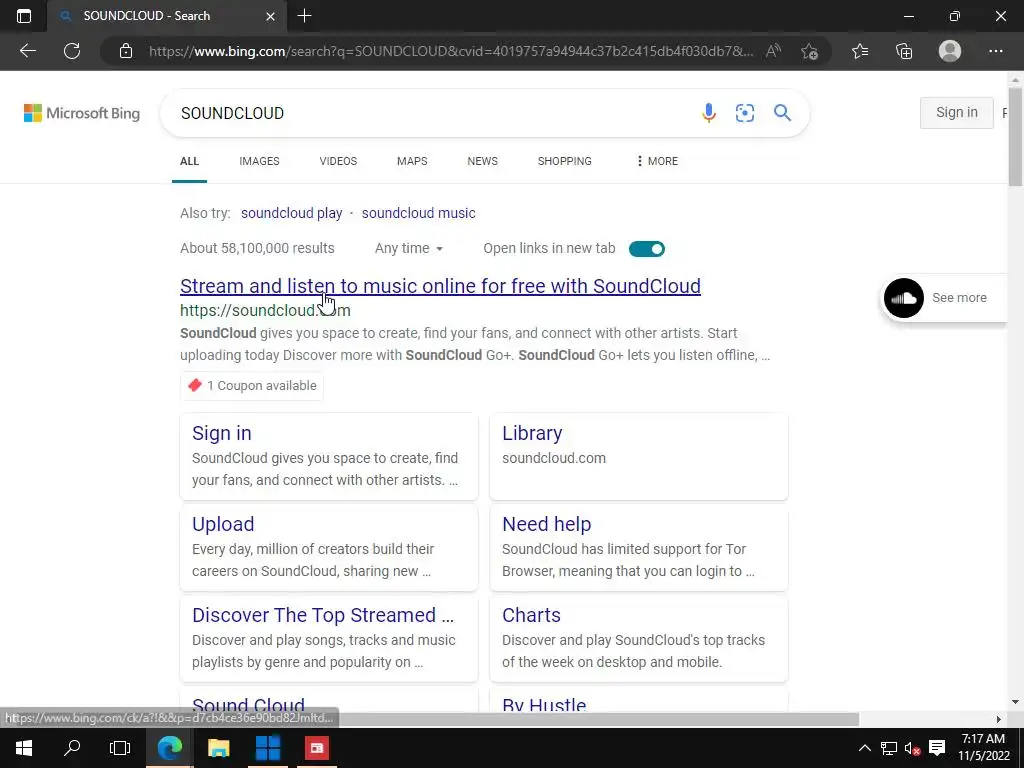Click the network tray icon

(x=889, y=748)
